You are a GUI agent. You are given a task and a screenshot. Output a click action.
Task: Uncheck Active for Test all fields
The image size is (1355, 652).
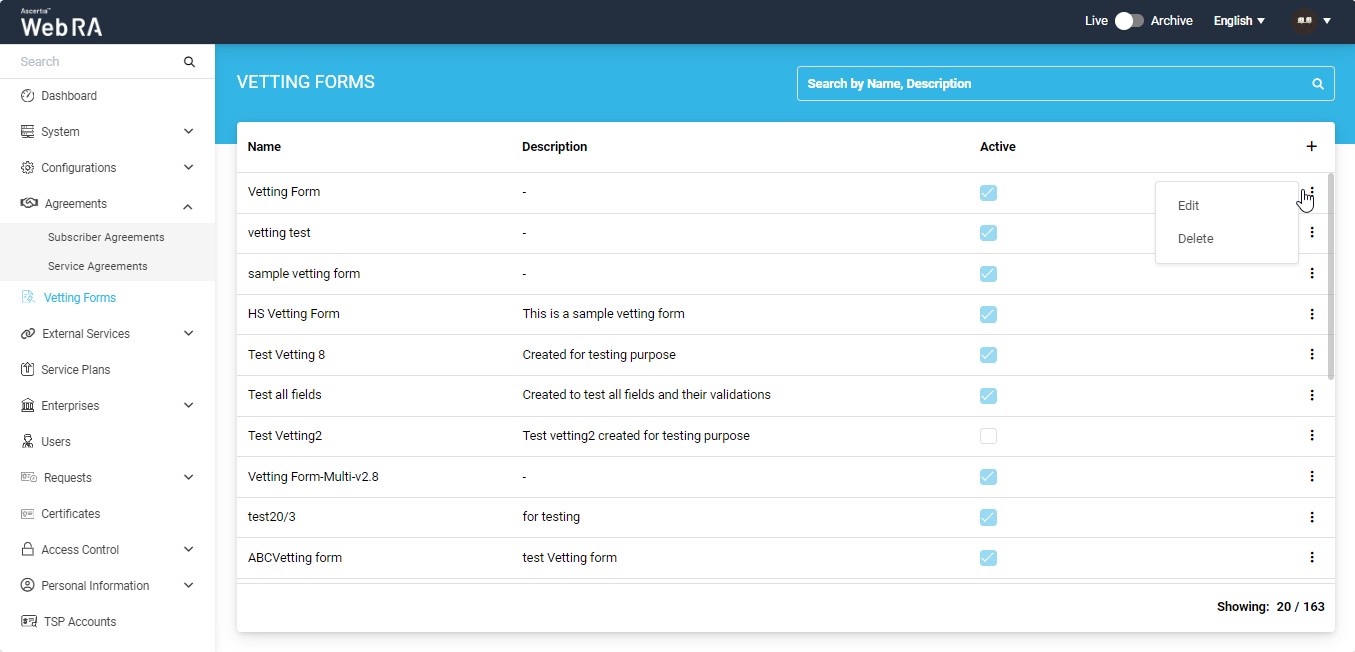[988, 395]
